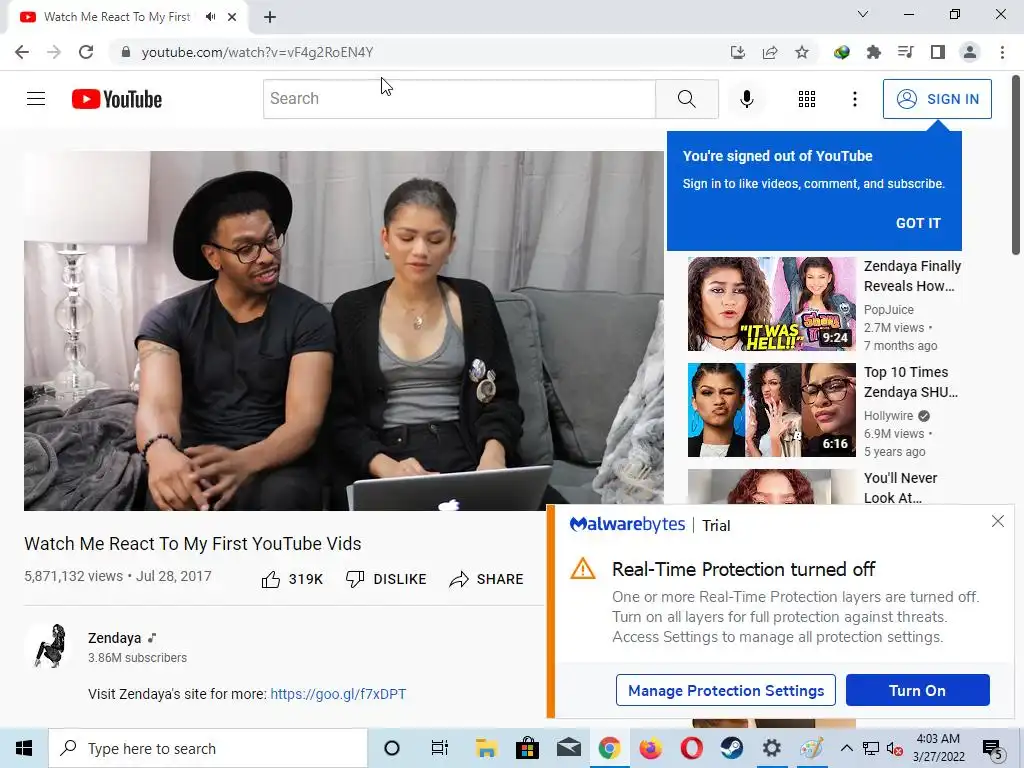The image size is (1024, 768).
Task: Launch Opera from the taskbar
Action: coord(691,748)
